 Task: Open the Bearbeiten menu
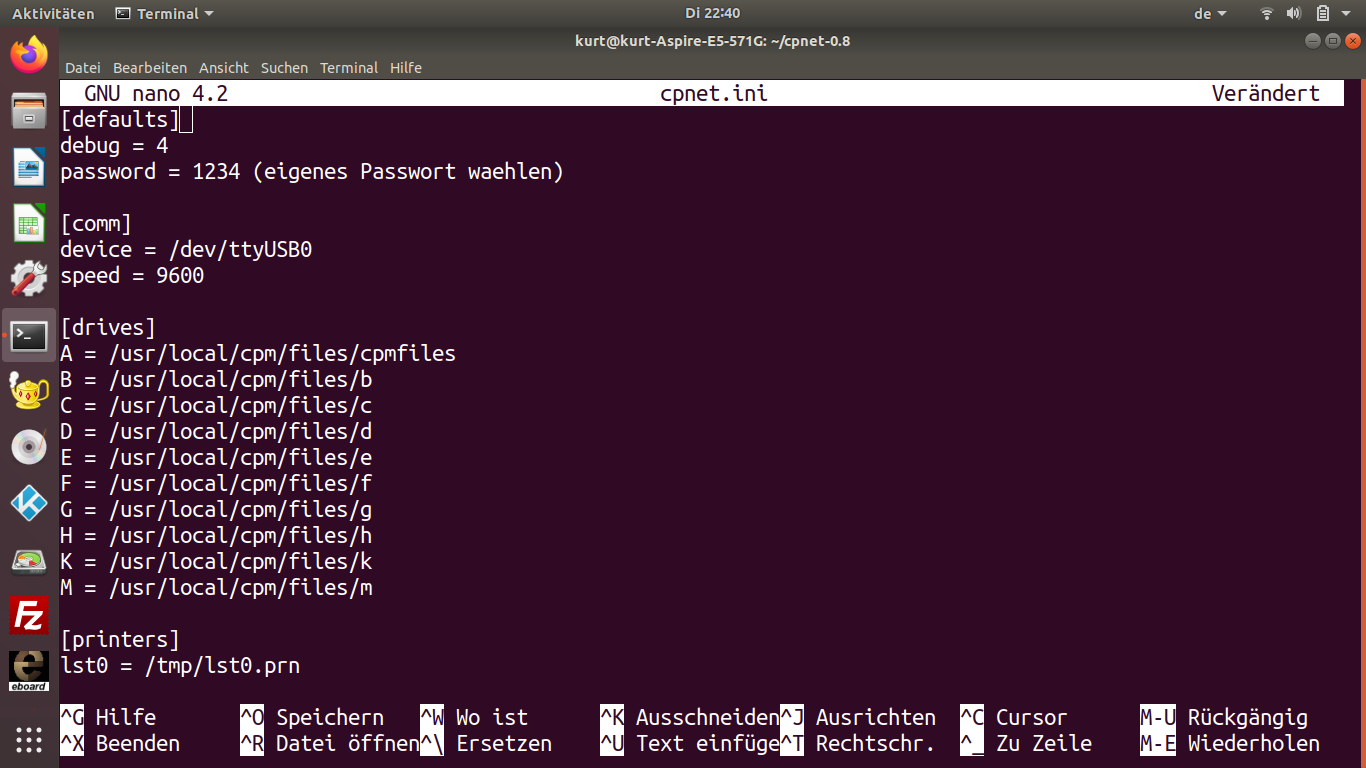point(150,68)
